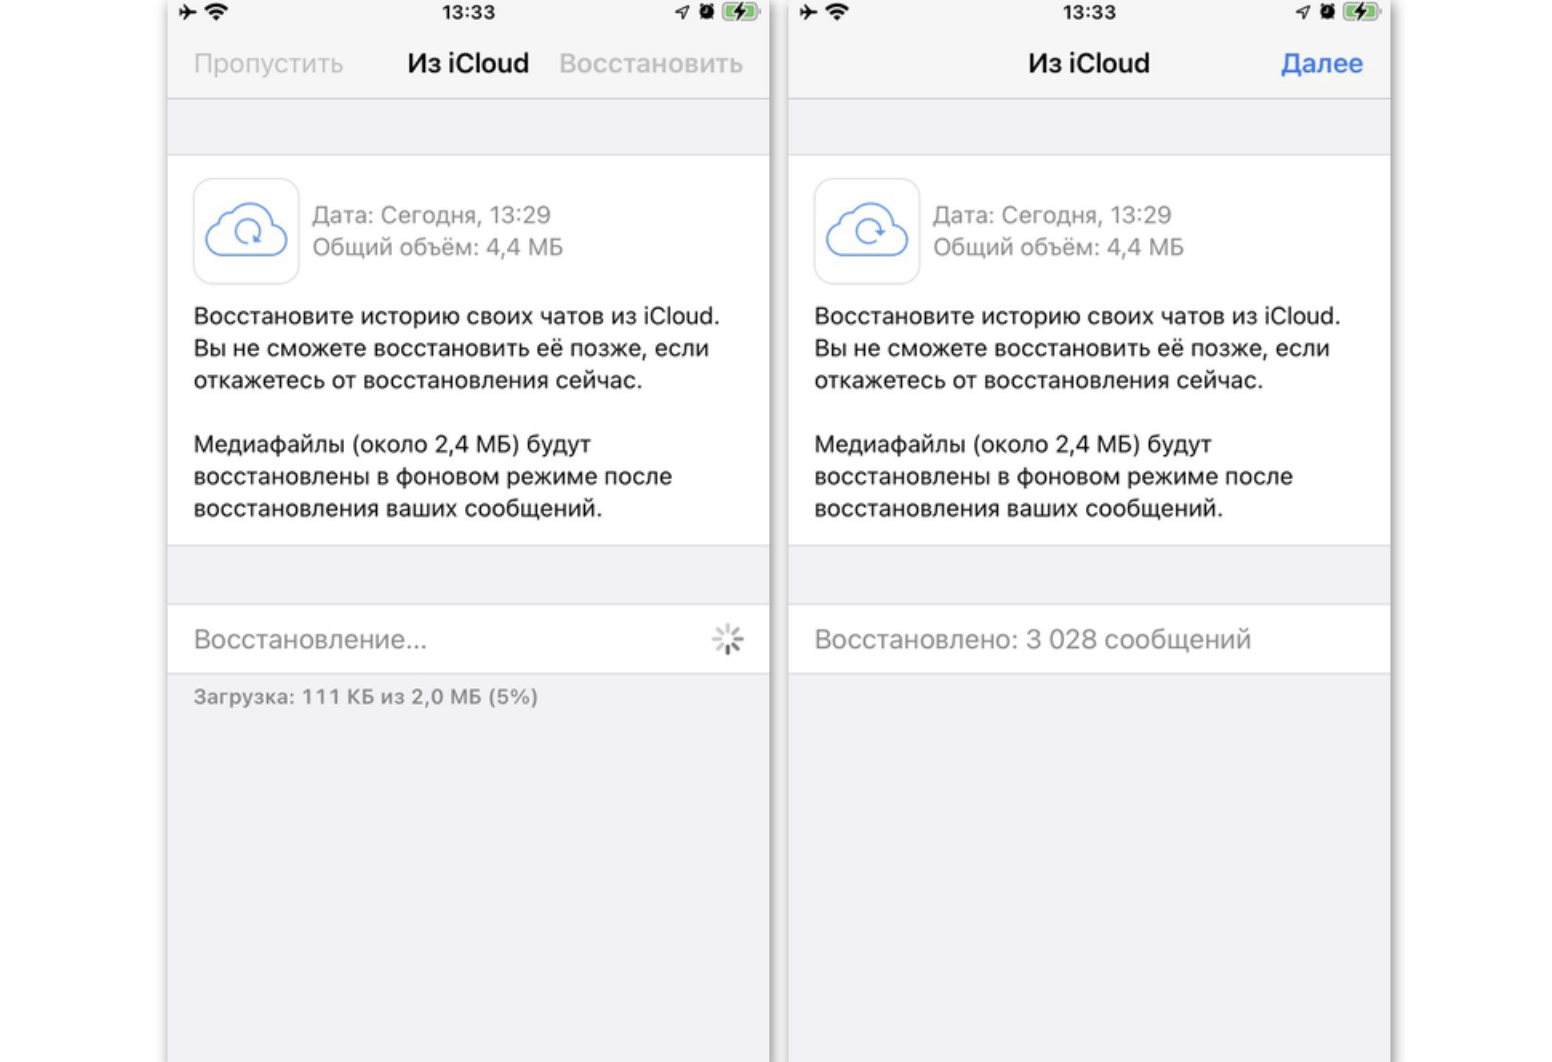Screen dimensions: 1552x1062
Task: Click backup date text on left screen
Action: pyautogui.click(x=431, y=215)
